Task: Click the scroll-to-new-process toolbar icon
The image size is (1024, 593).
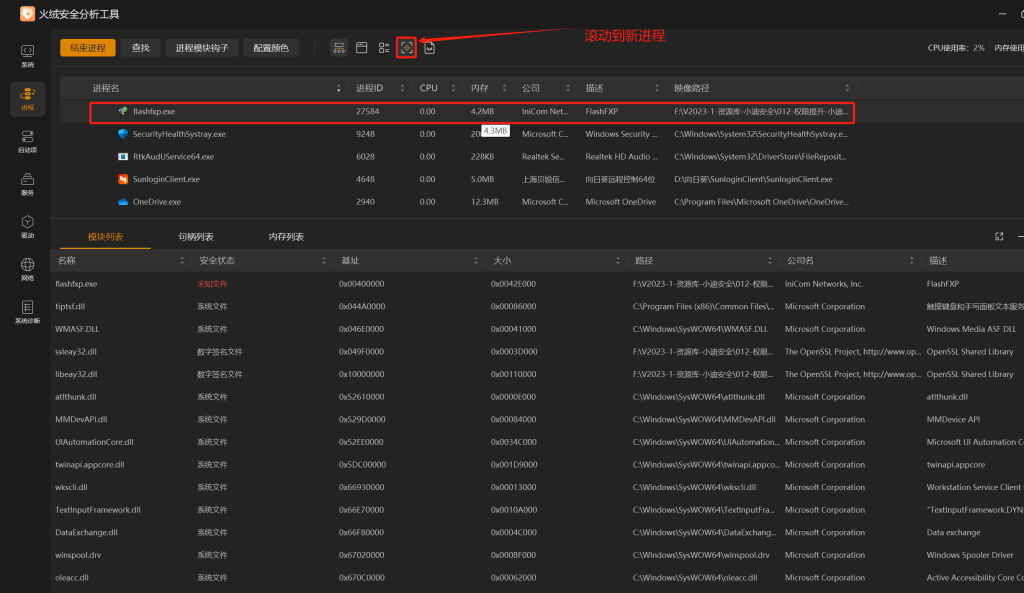Action: [406, 48]
